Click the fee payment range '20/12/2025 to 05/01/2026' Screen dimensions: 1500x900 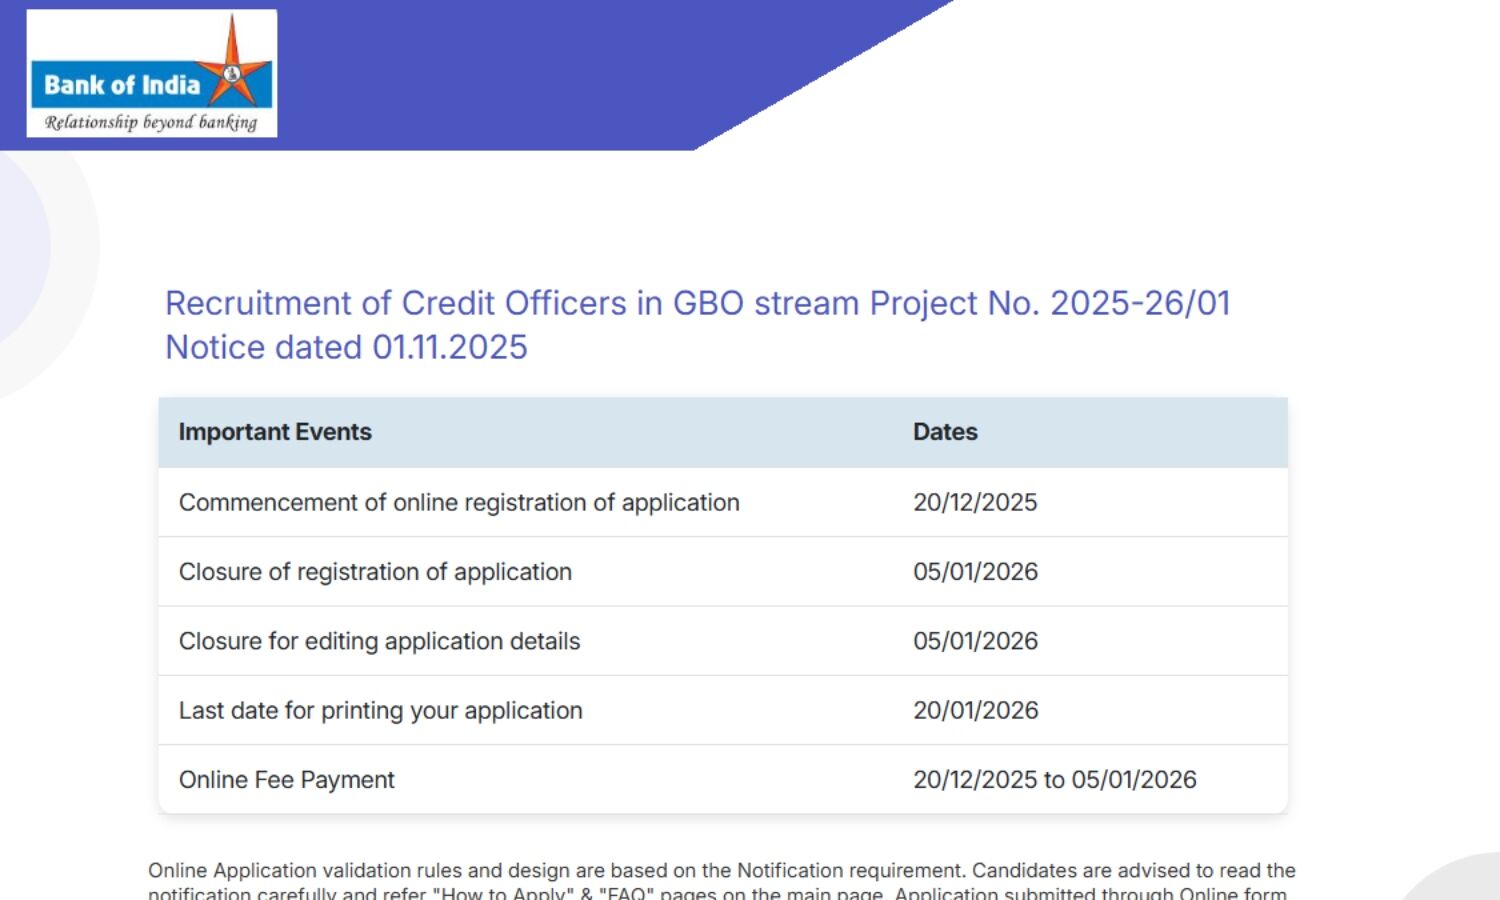point(1054,780)
